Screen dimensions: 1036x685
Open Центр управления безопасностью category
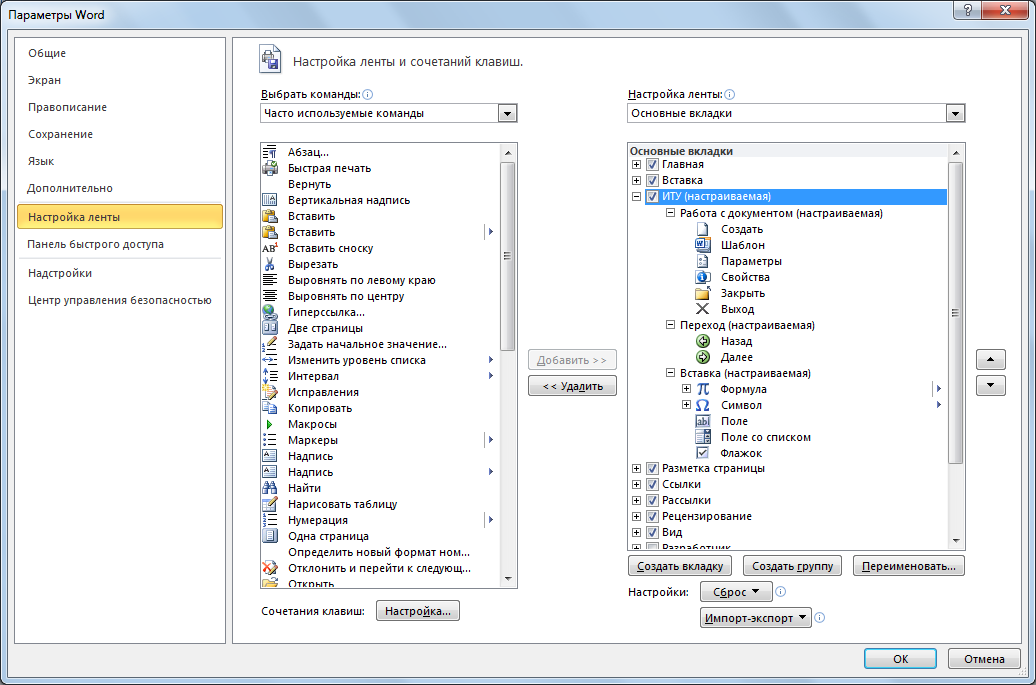(x=120, y=301)
